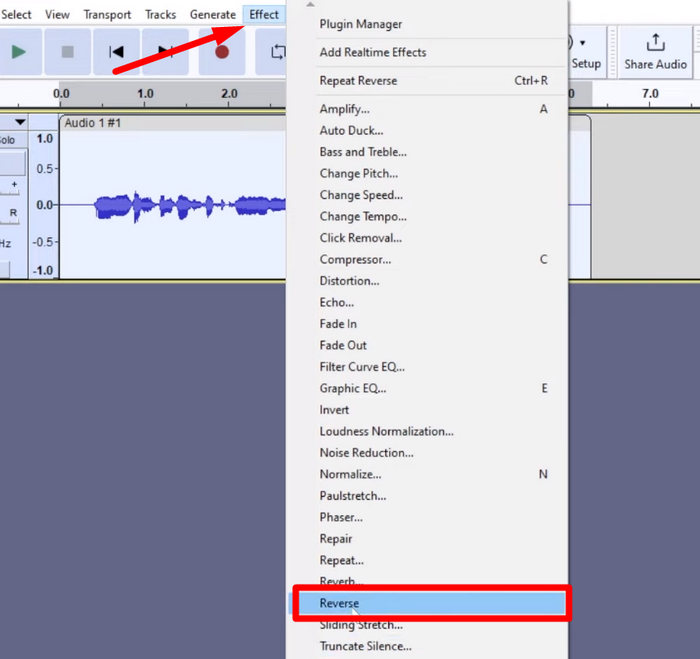This screenshot has width=700, height=659.
Task: Open Graphic EQ... effect
Action: click(427, 388)
